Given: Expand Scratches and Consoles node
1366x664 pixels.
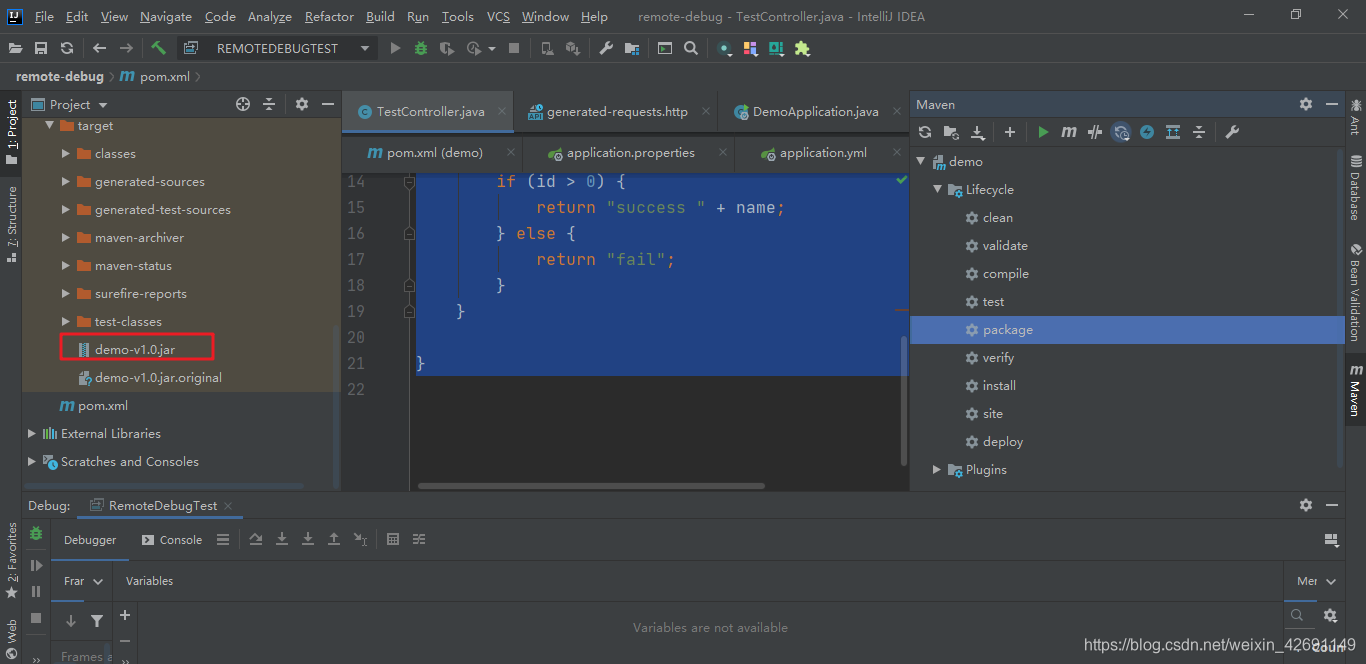Looking at the screenshot, I should [x=32, y=462].
